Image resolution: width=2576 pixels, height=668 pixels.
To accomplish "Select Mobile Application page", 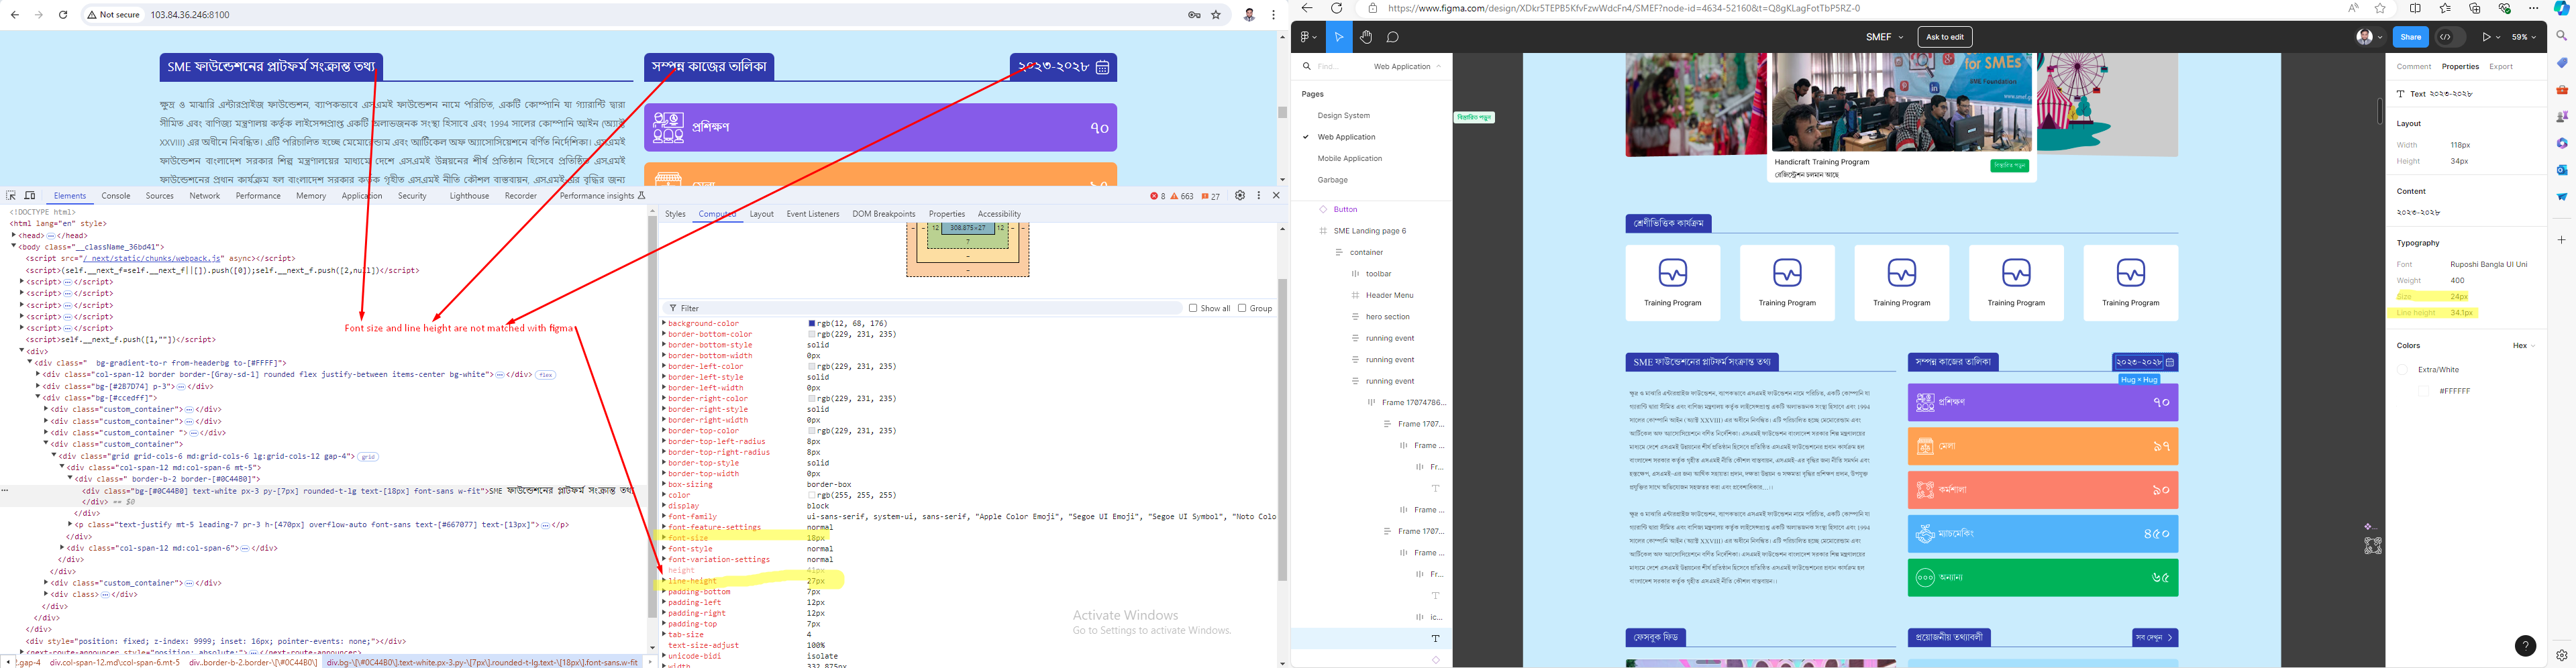I will click(1349, 159).
